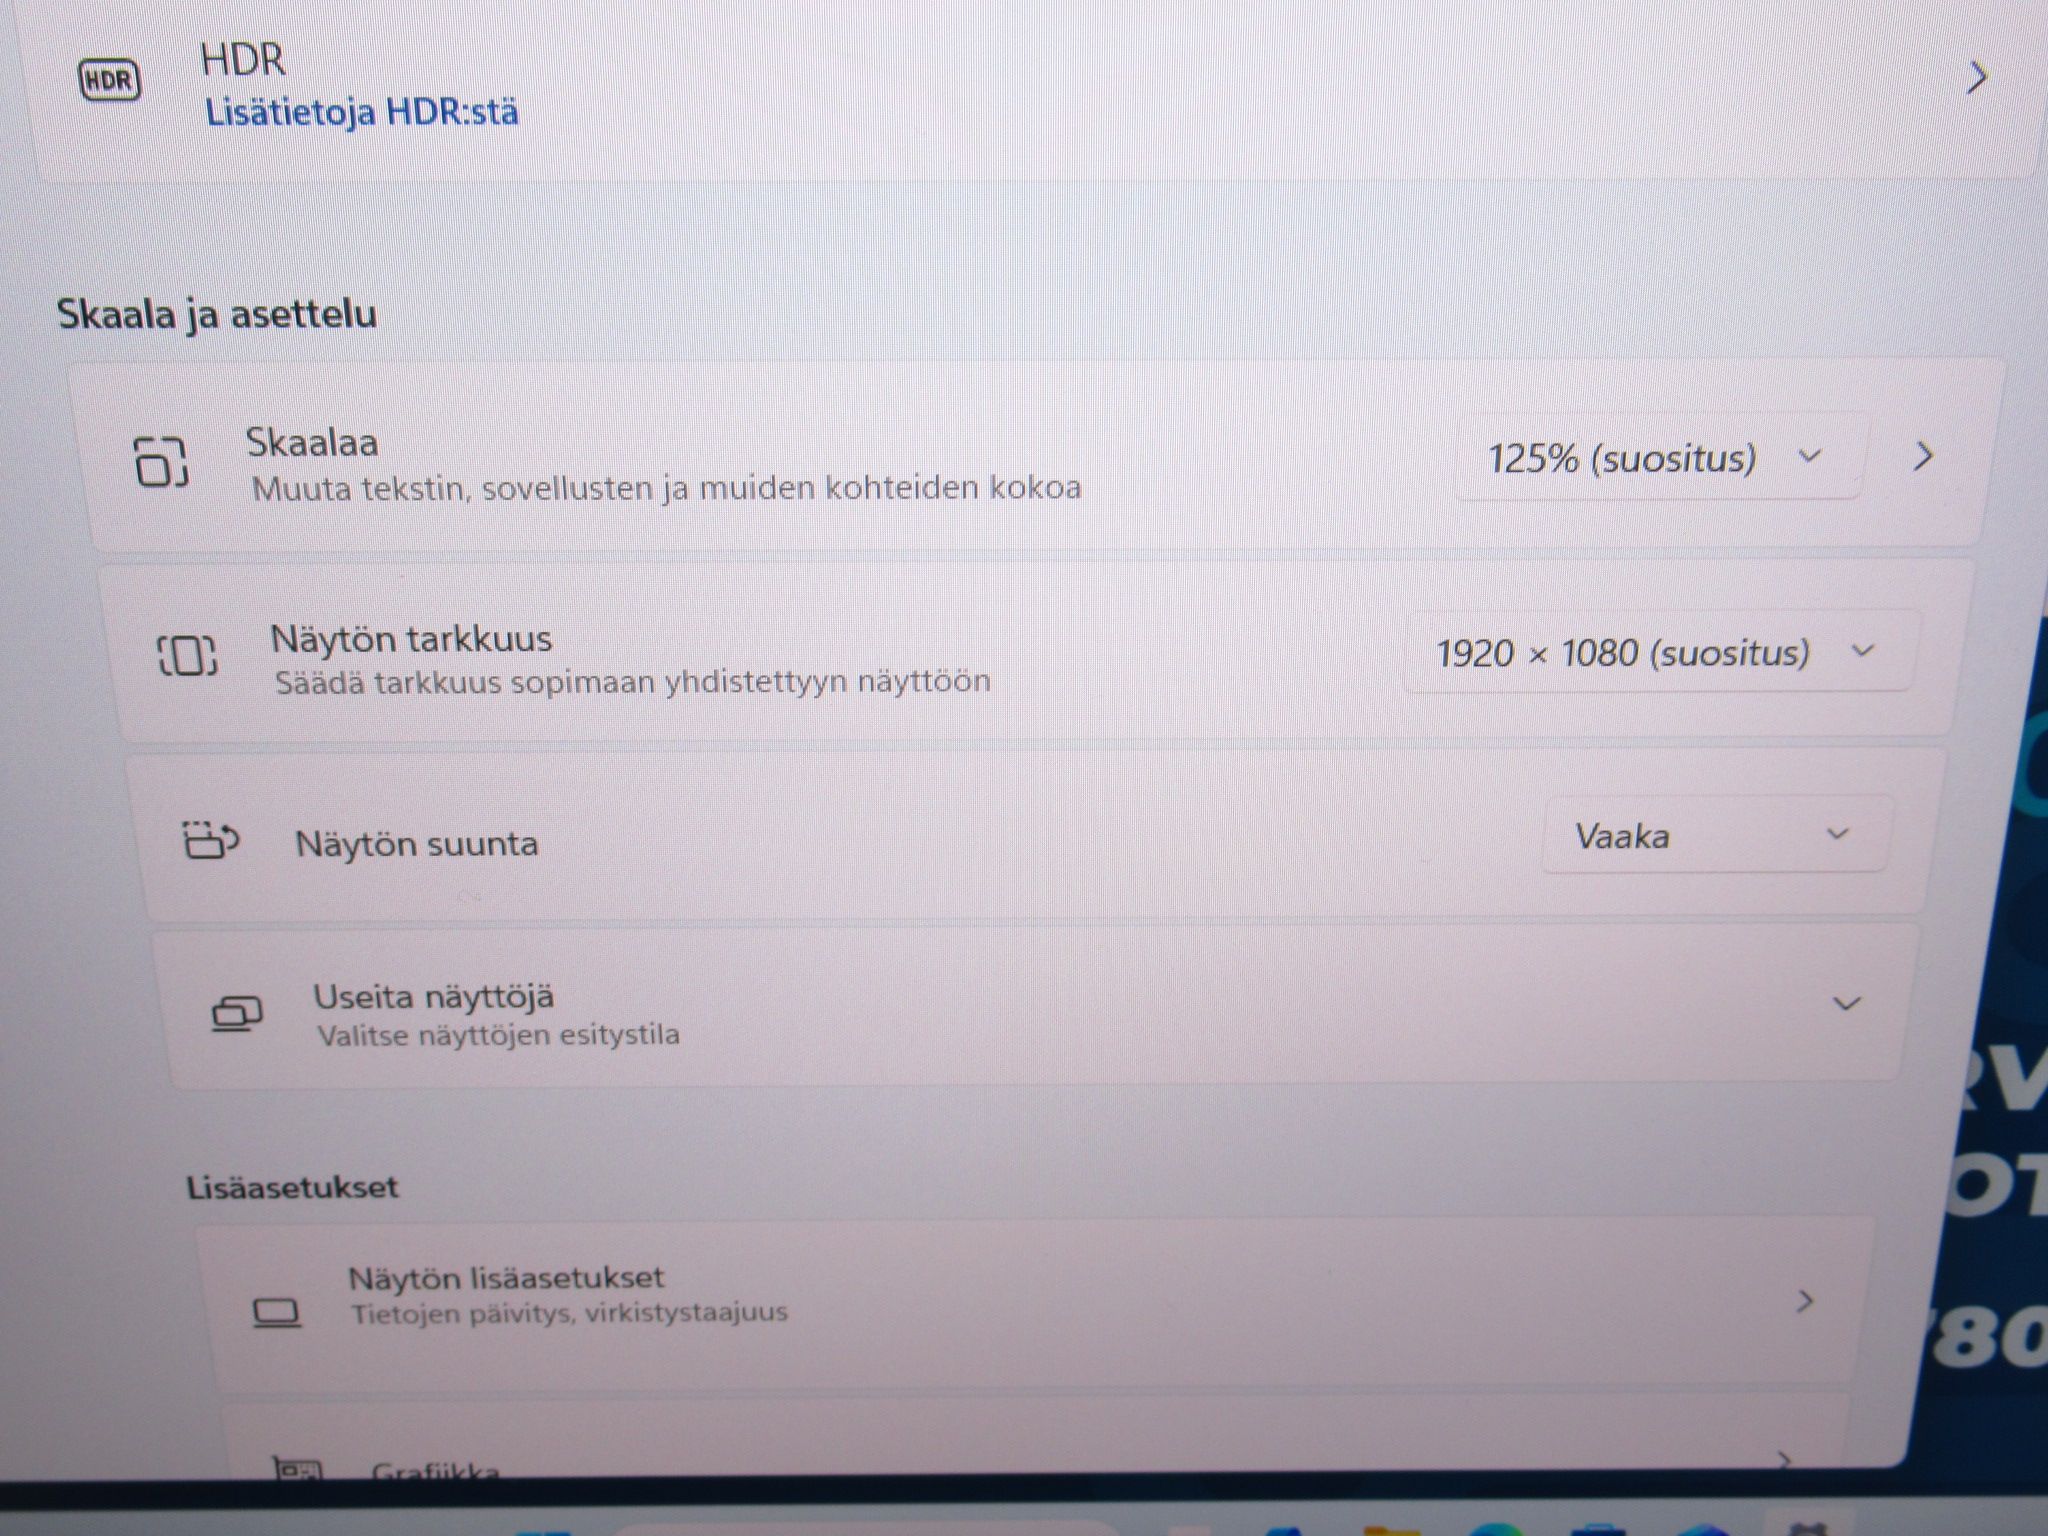
Task: Click the Useita näyttöjä row title
Action: (434, 996)
